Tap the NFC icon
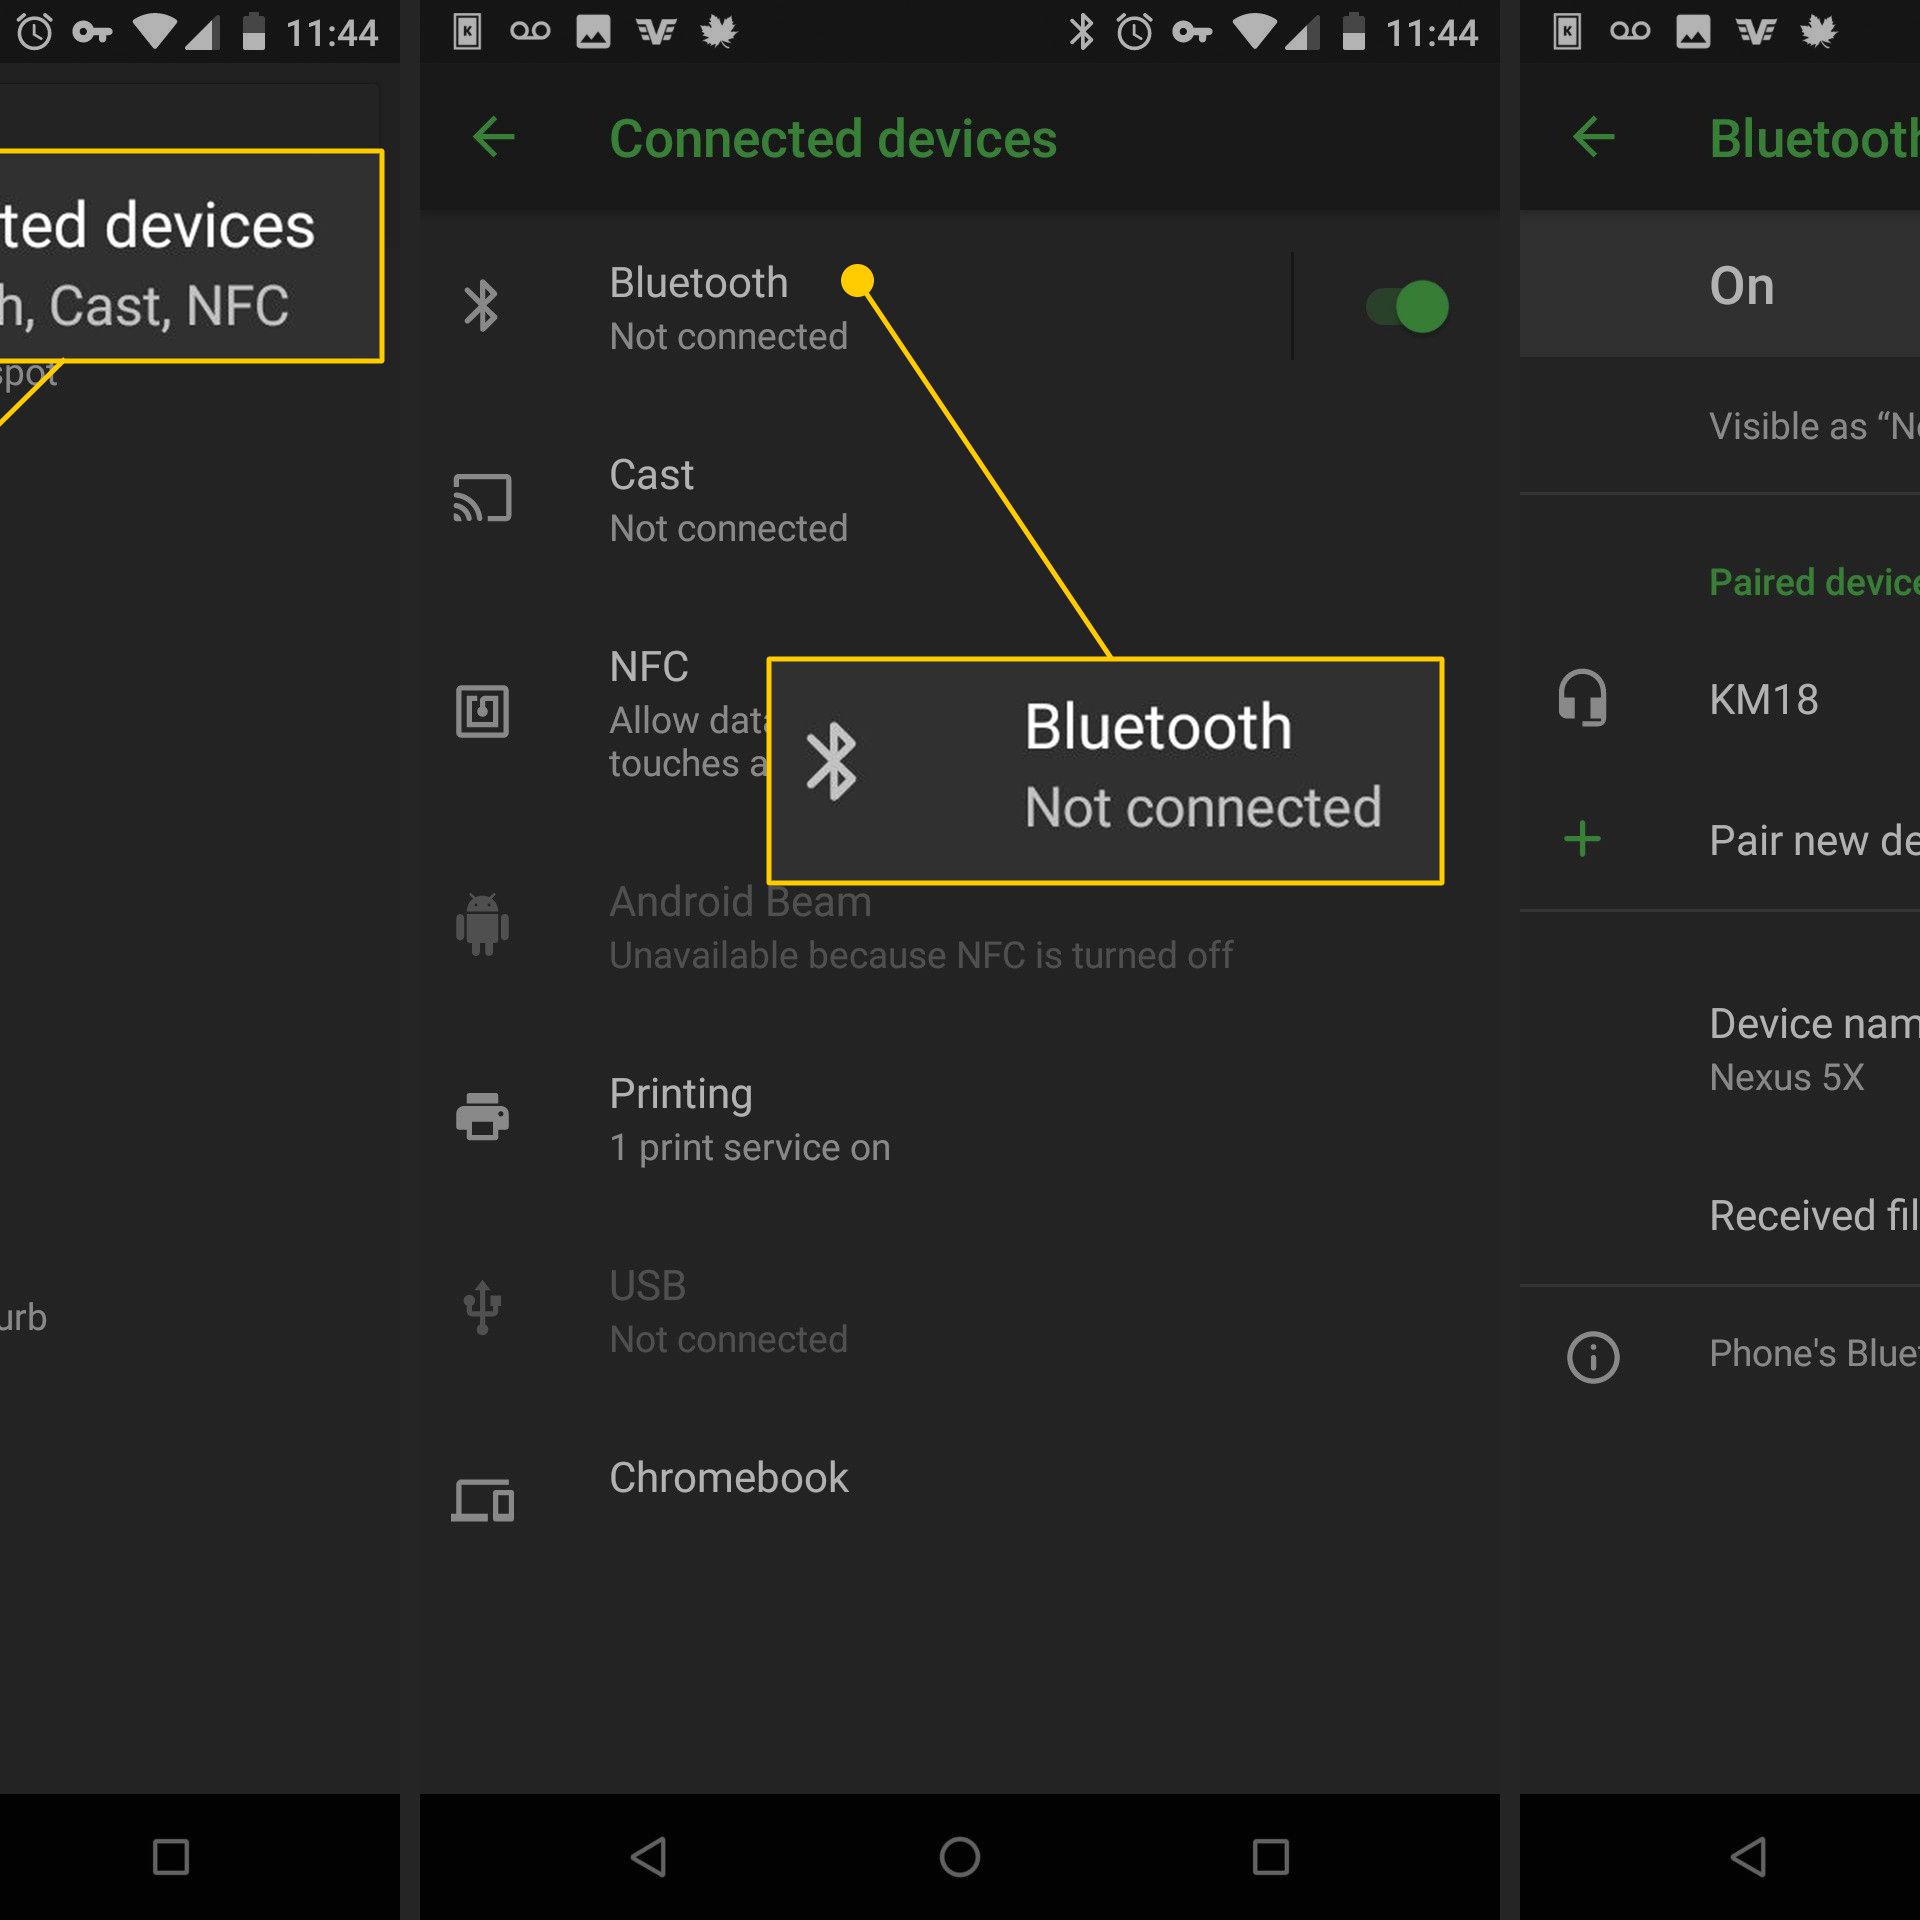This screenshot has width=1920, height=1920. pyautogui.click(x=482, y=711)
